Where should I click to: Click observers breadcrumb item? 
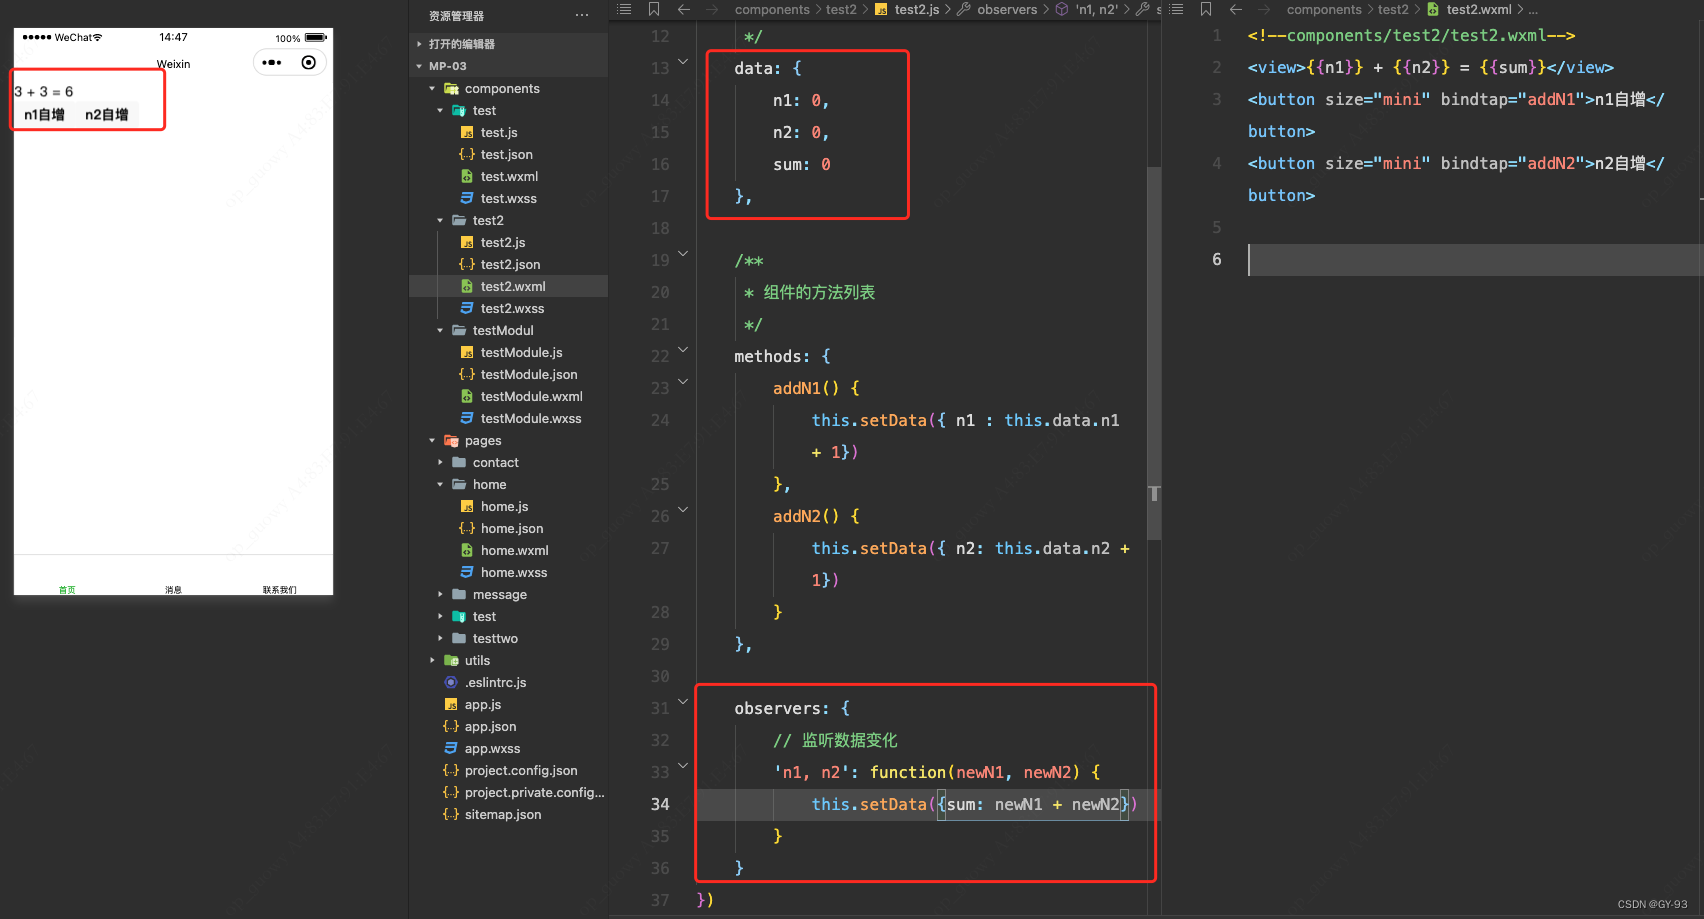tap(998, 9)
